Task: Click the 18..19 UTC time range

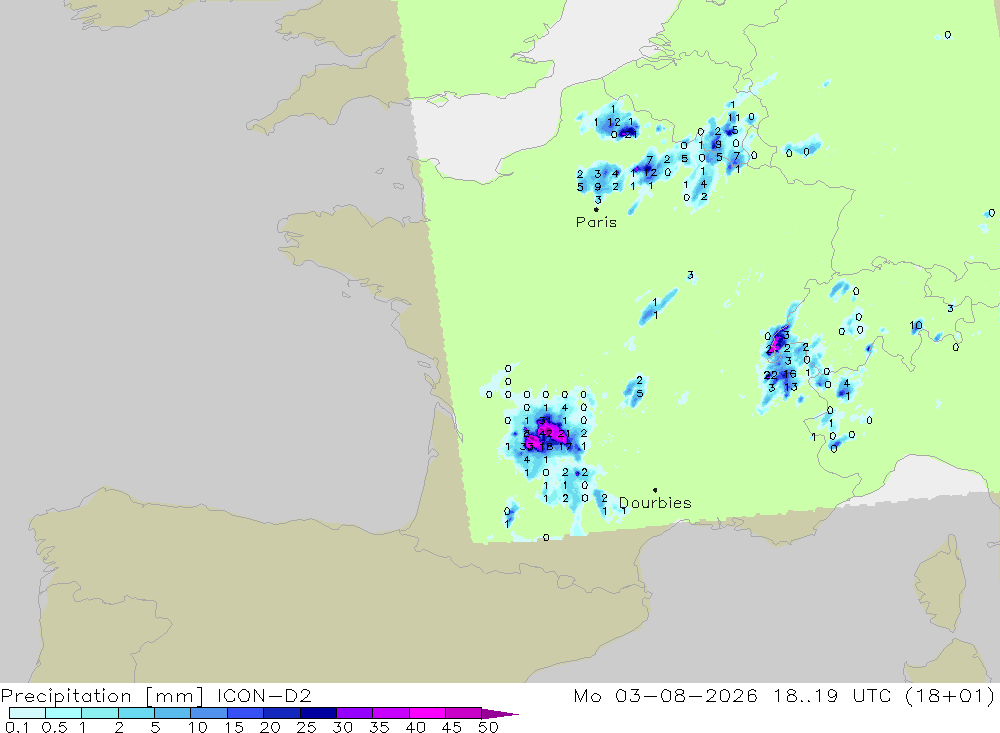Action: point(832,695)
